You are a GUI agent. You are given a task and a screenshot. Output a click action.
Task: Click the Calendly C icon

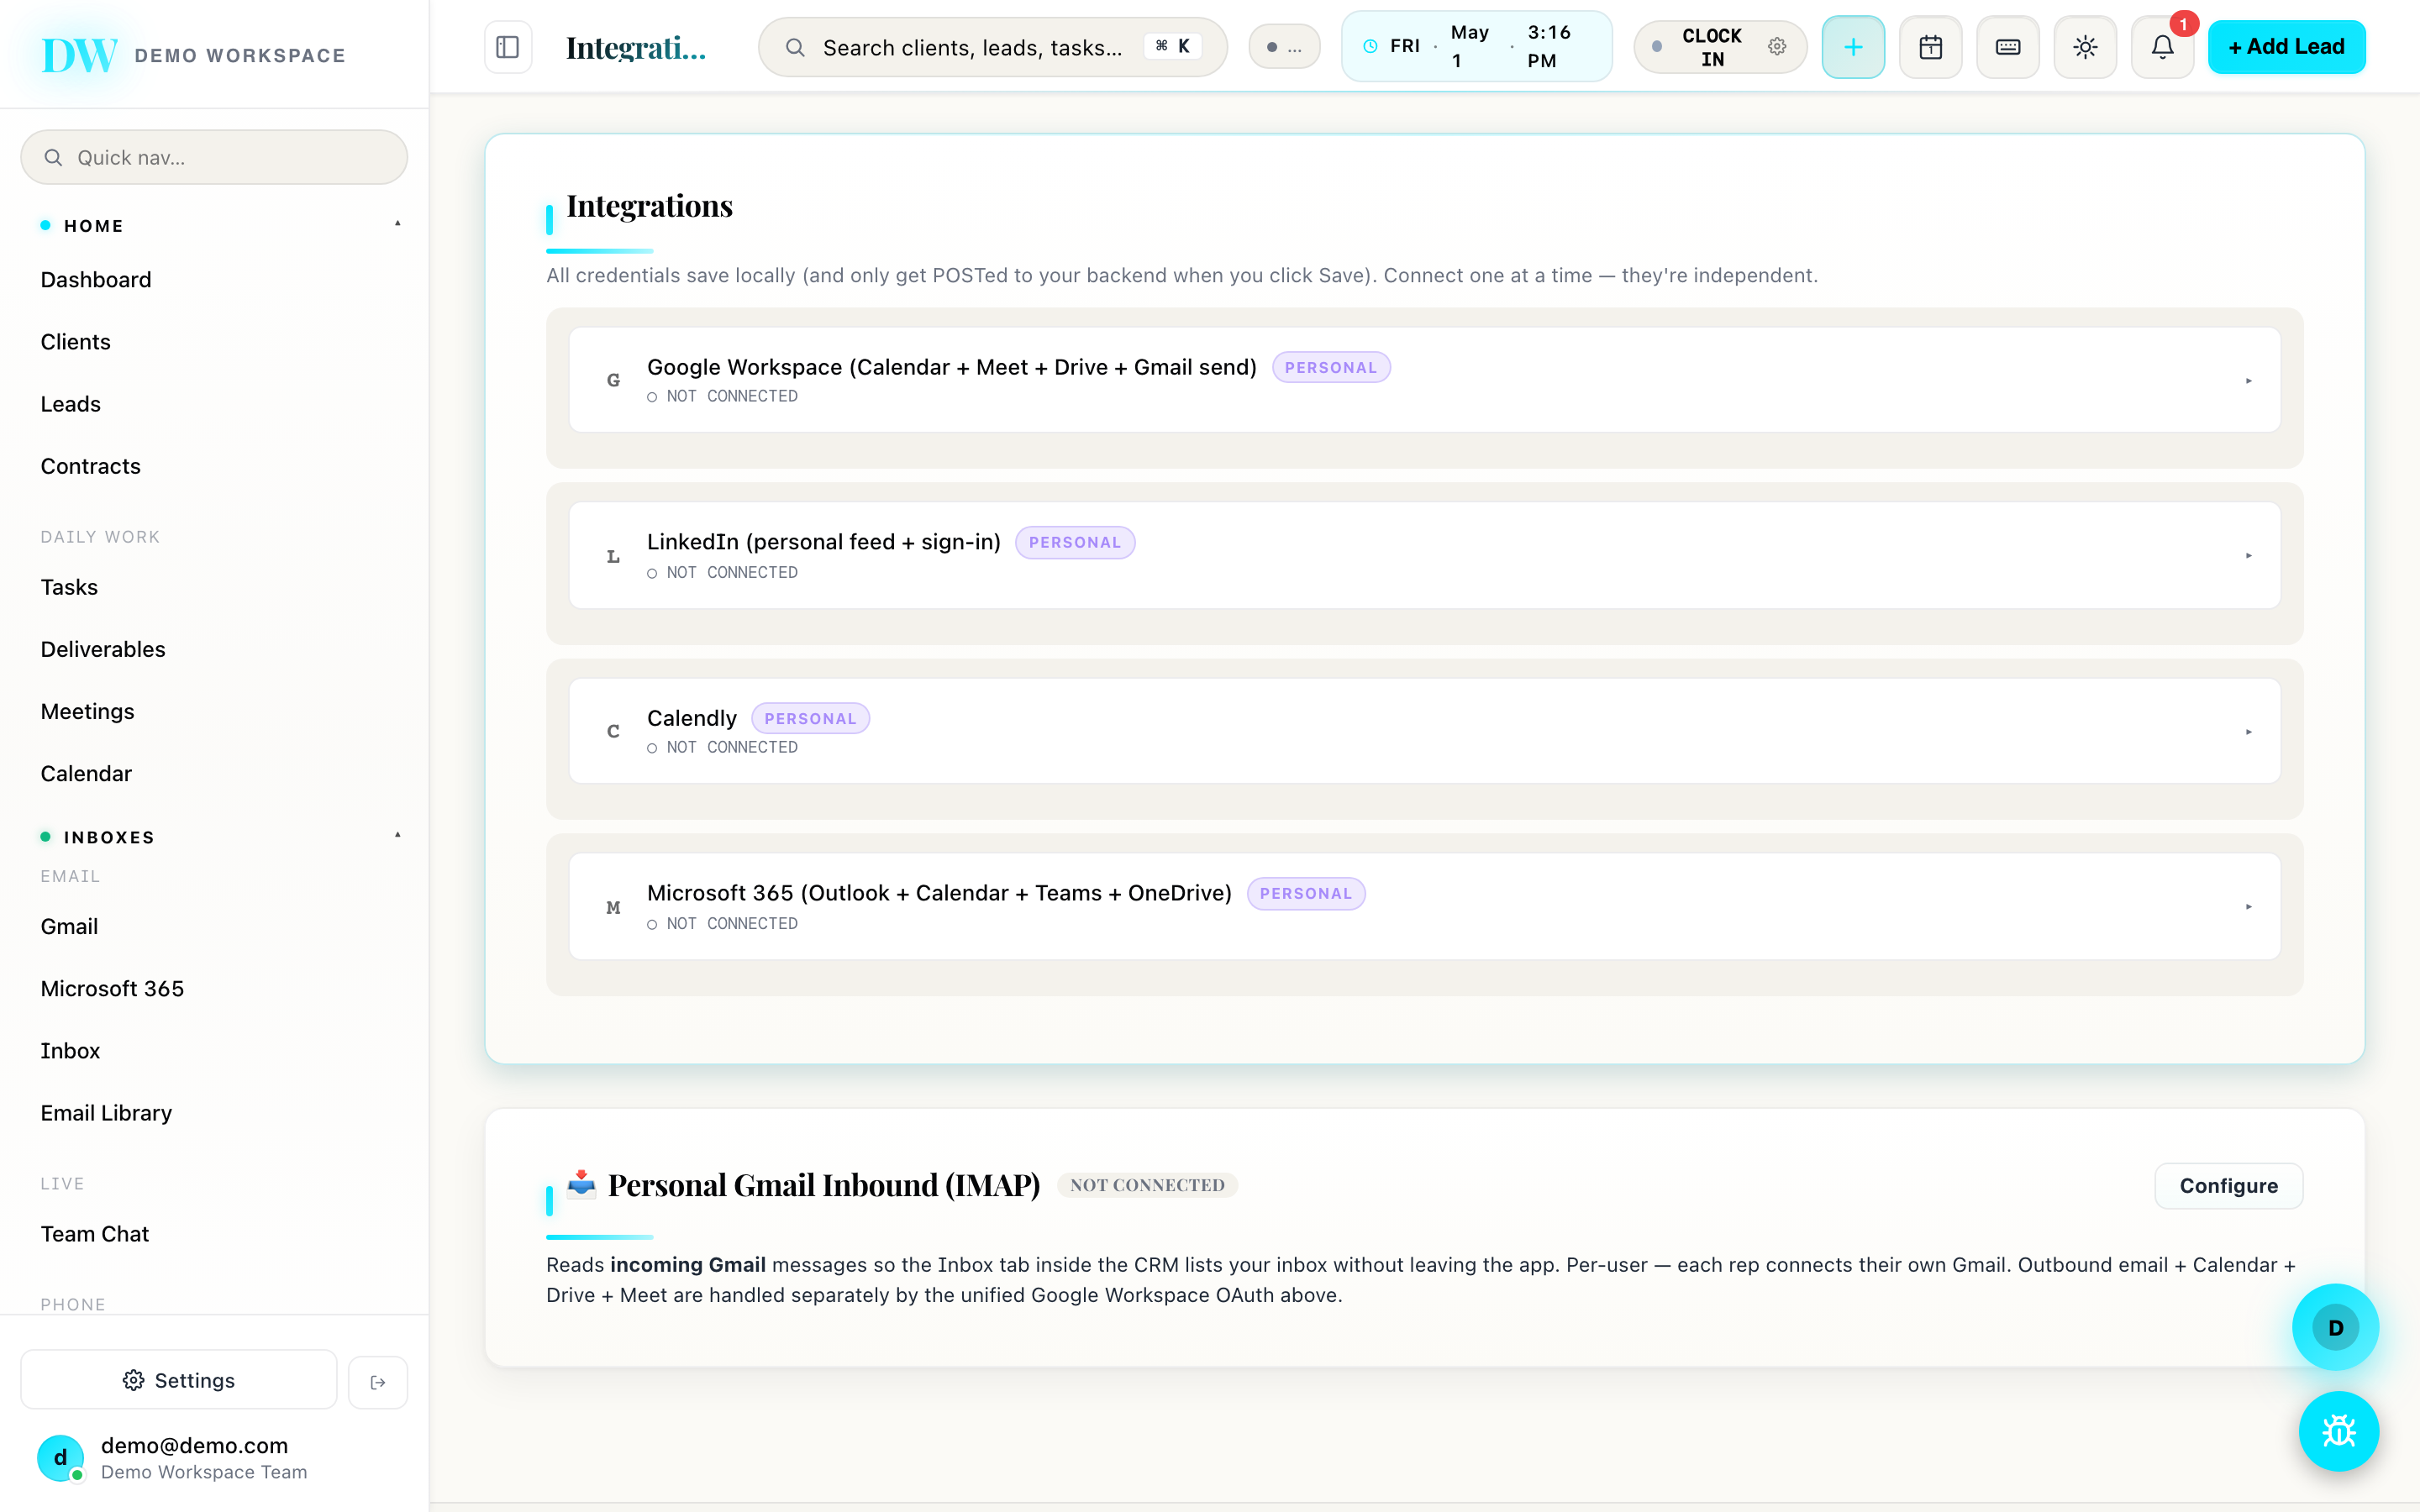(x=613, y=731)
